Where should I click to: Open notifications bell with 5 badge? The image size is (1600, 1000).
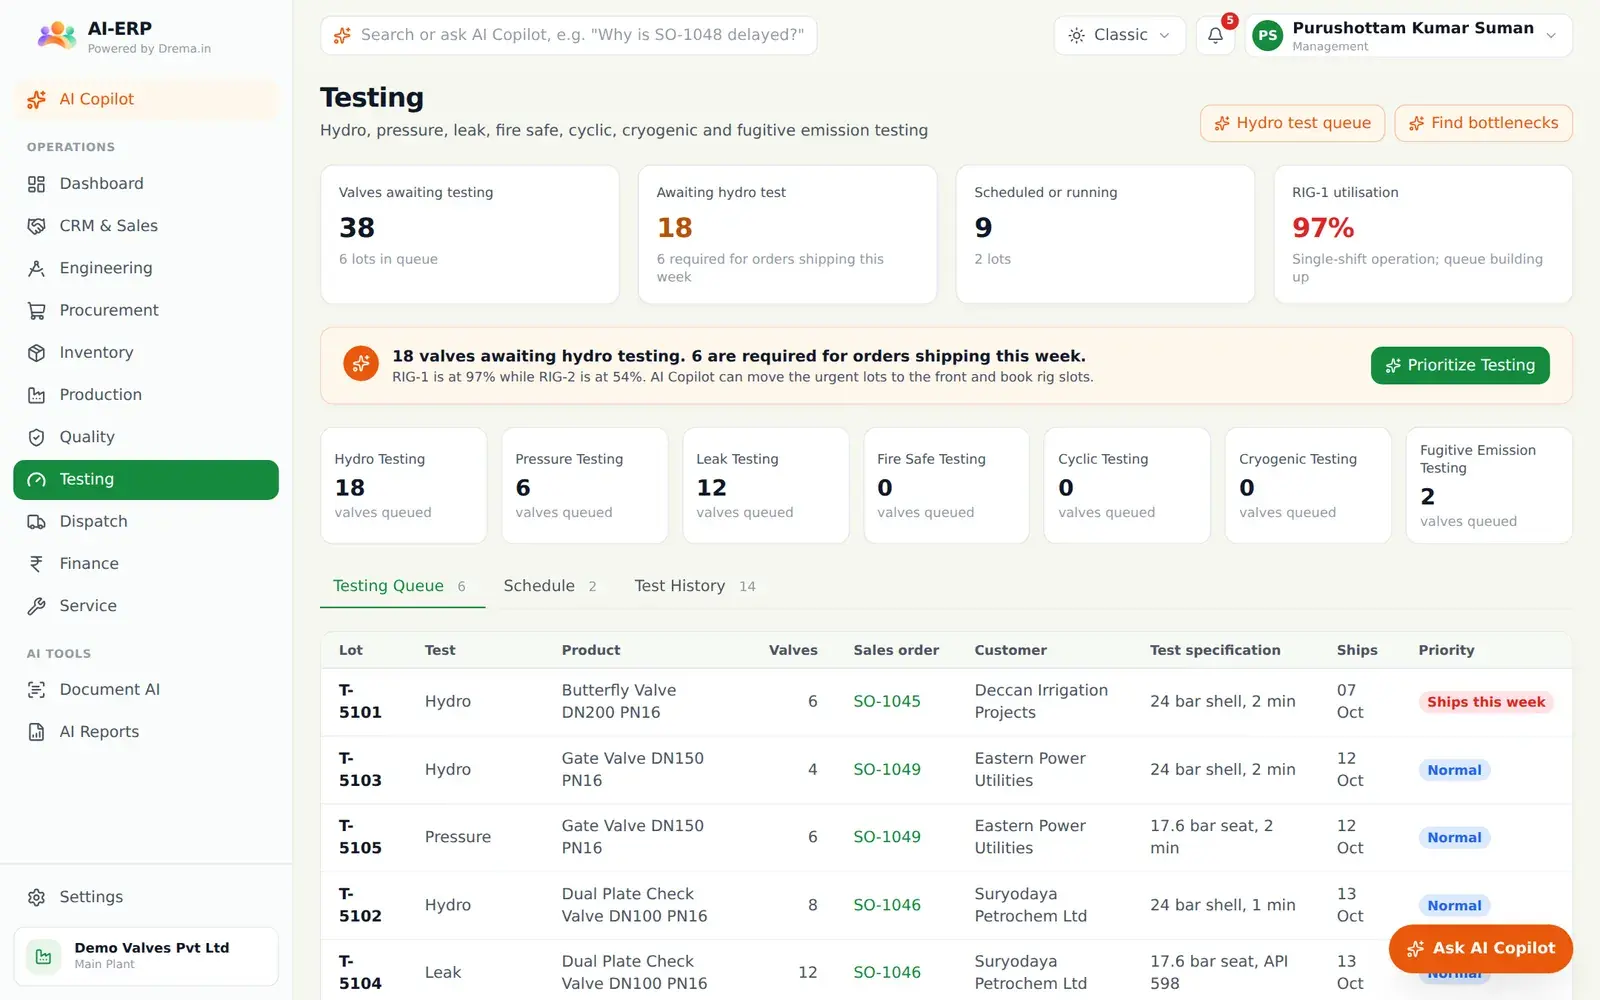pyautogui.click(x=1215, y=35)
